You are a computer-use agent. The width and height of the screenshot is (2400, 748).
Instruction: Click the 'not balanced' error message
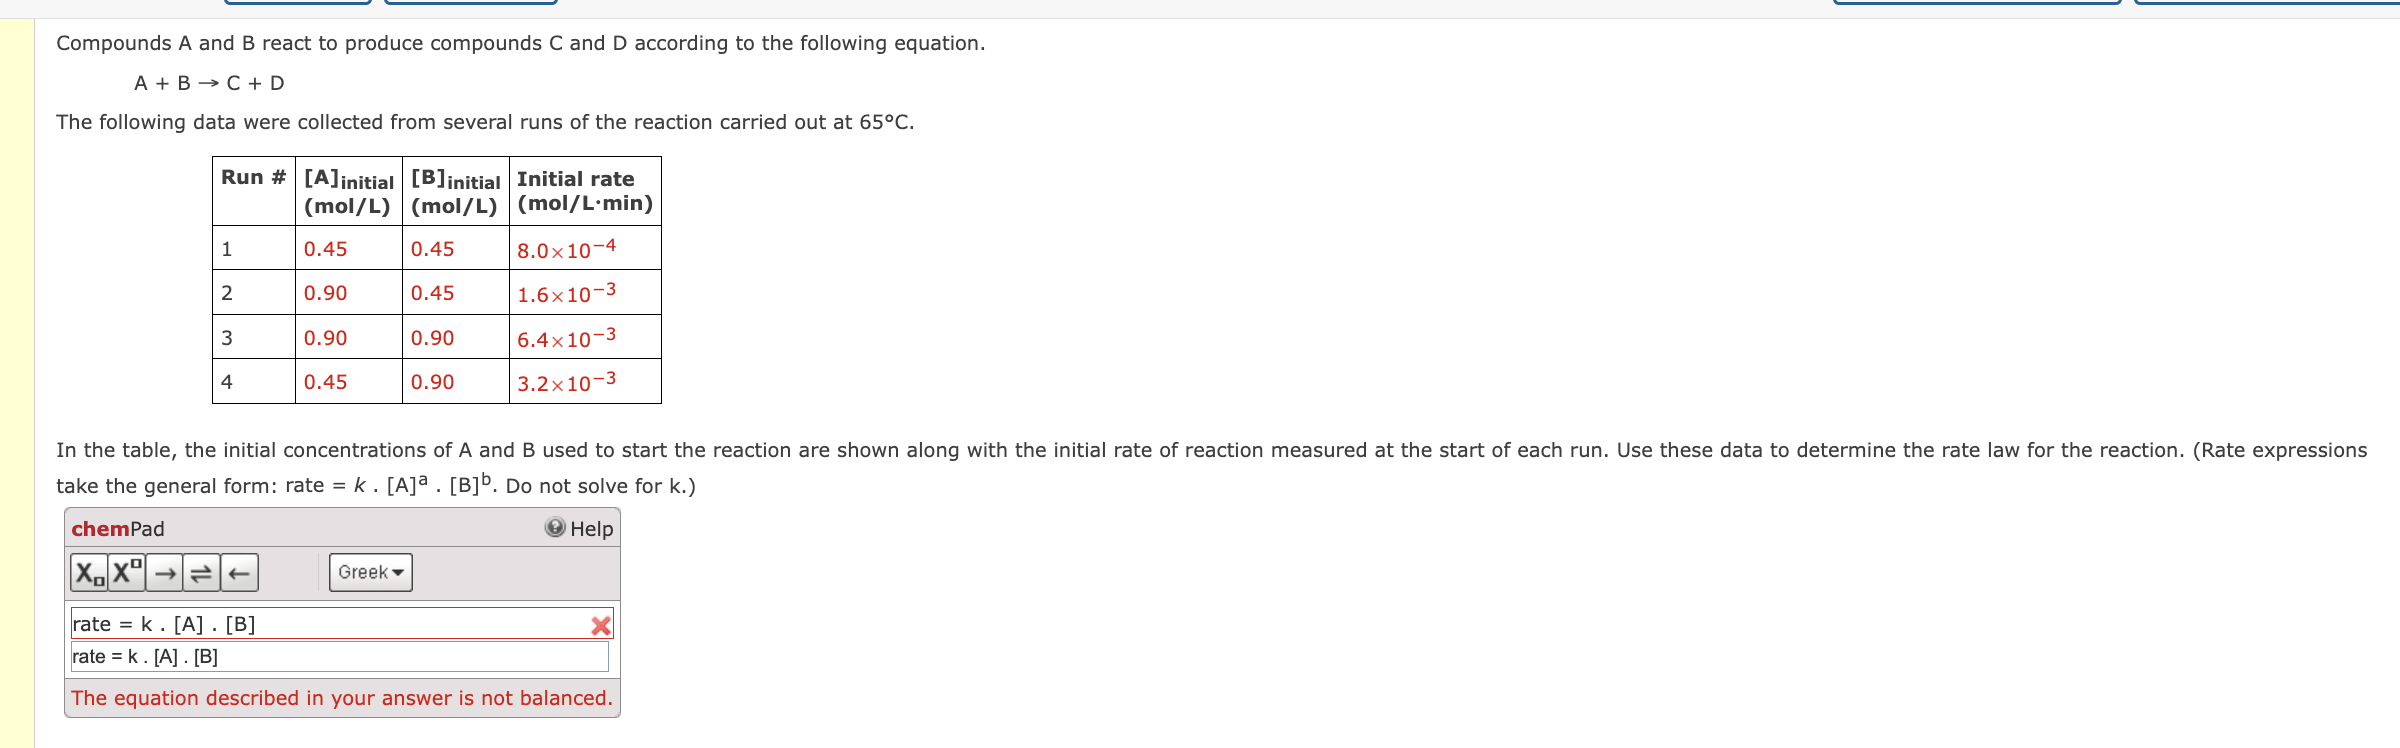click(x=343, y=699)
